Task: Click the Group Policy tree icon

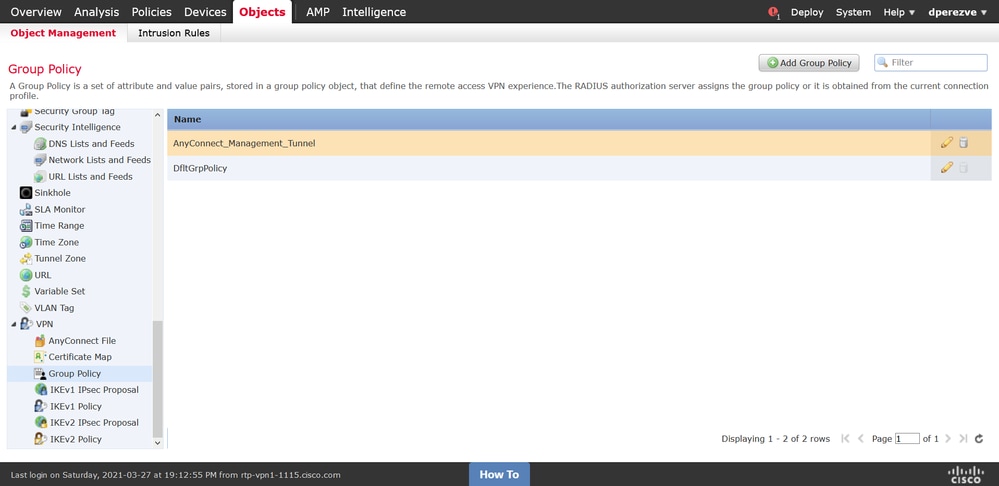Action: (x=40, y=374)
